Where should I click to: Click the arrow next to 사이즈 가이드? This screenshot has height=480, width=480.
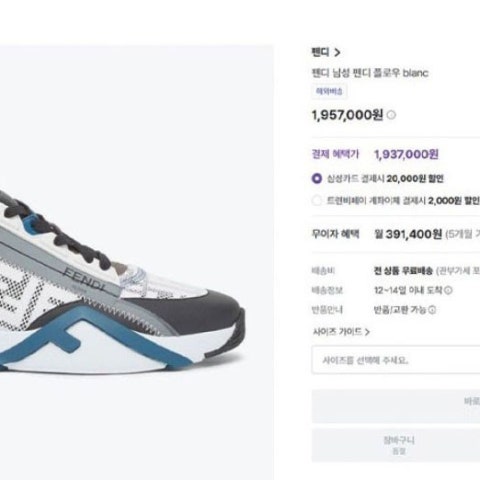367,332
